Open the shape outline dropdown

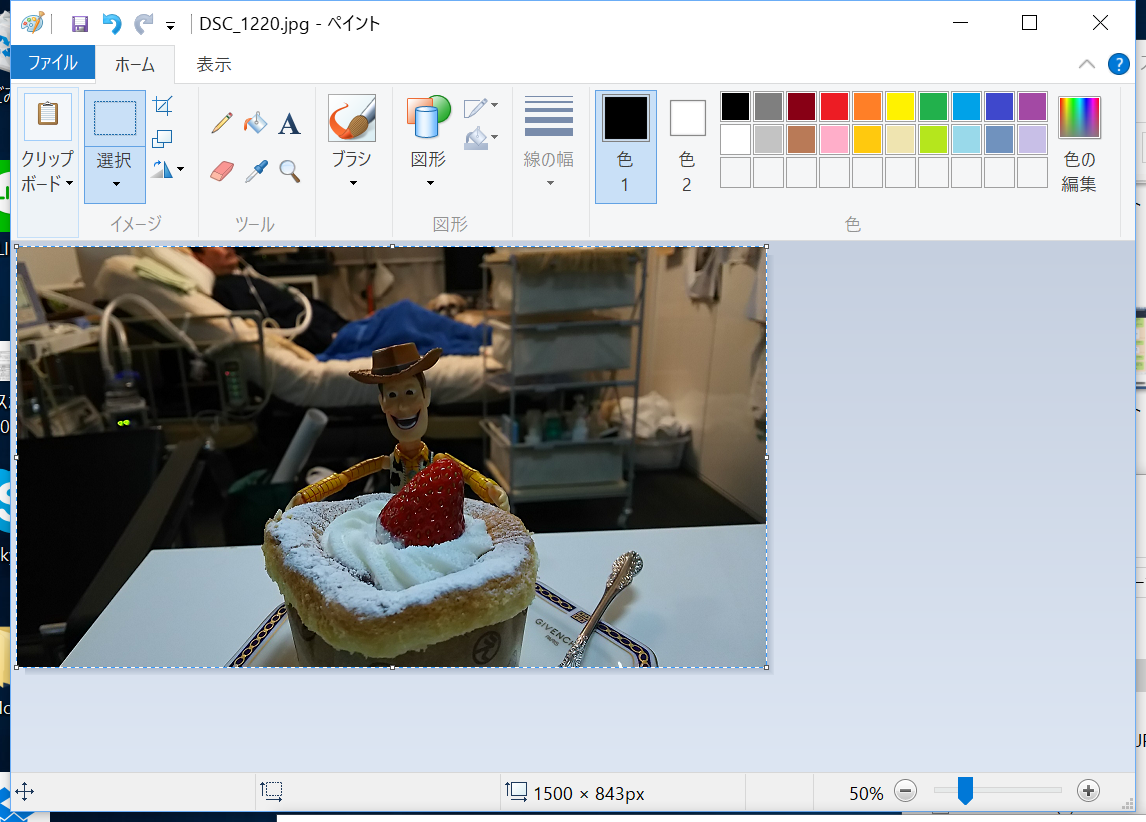[x=480, y=107]
